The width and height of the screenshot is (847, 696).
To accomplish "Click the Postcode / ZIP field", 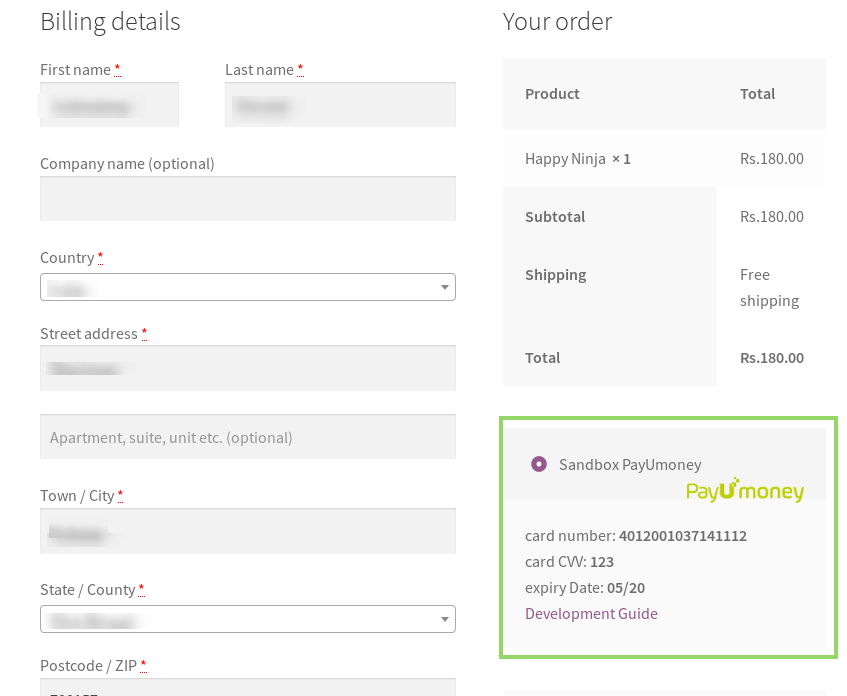I will (x=247, y=687).
